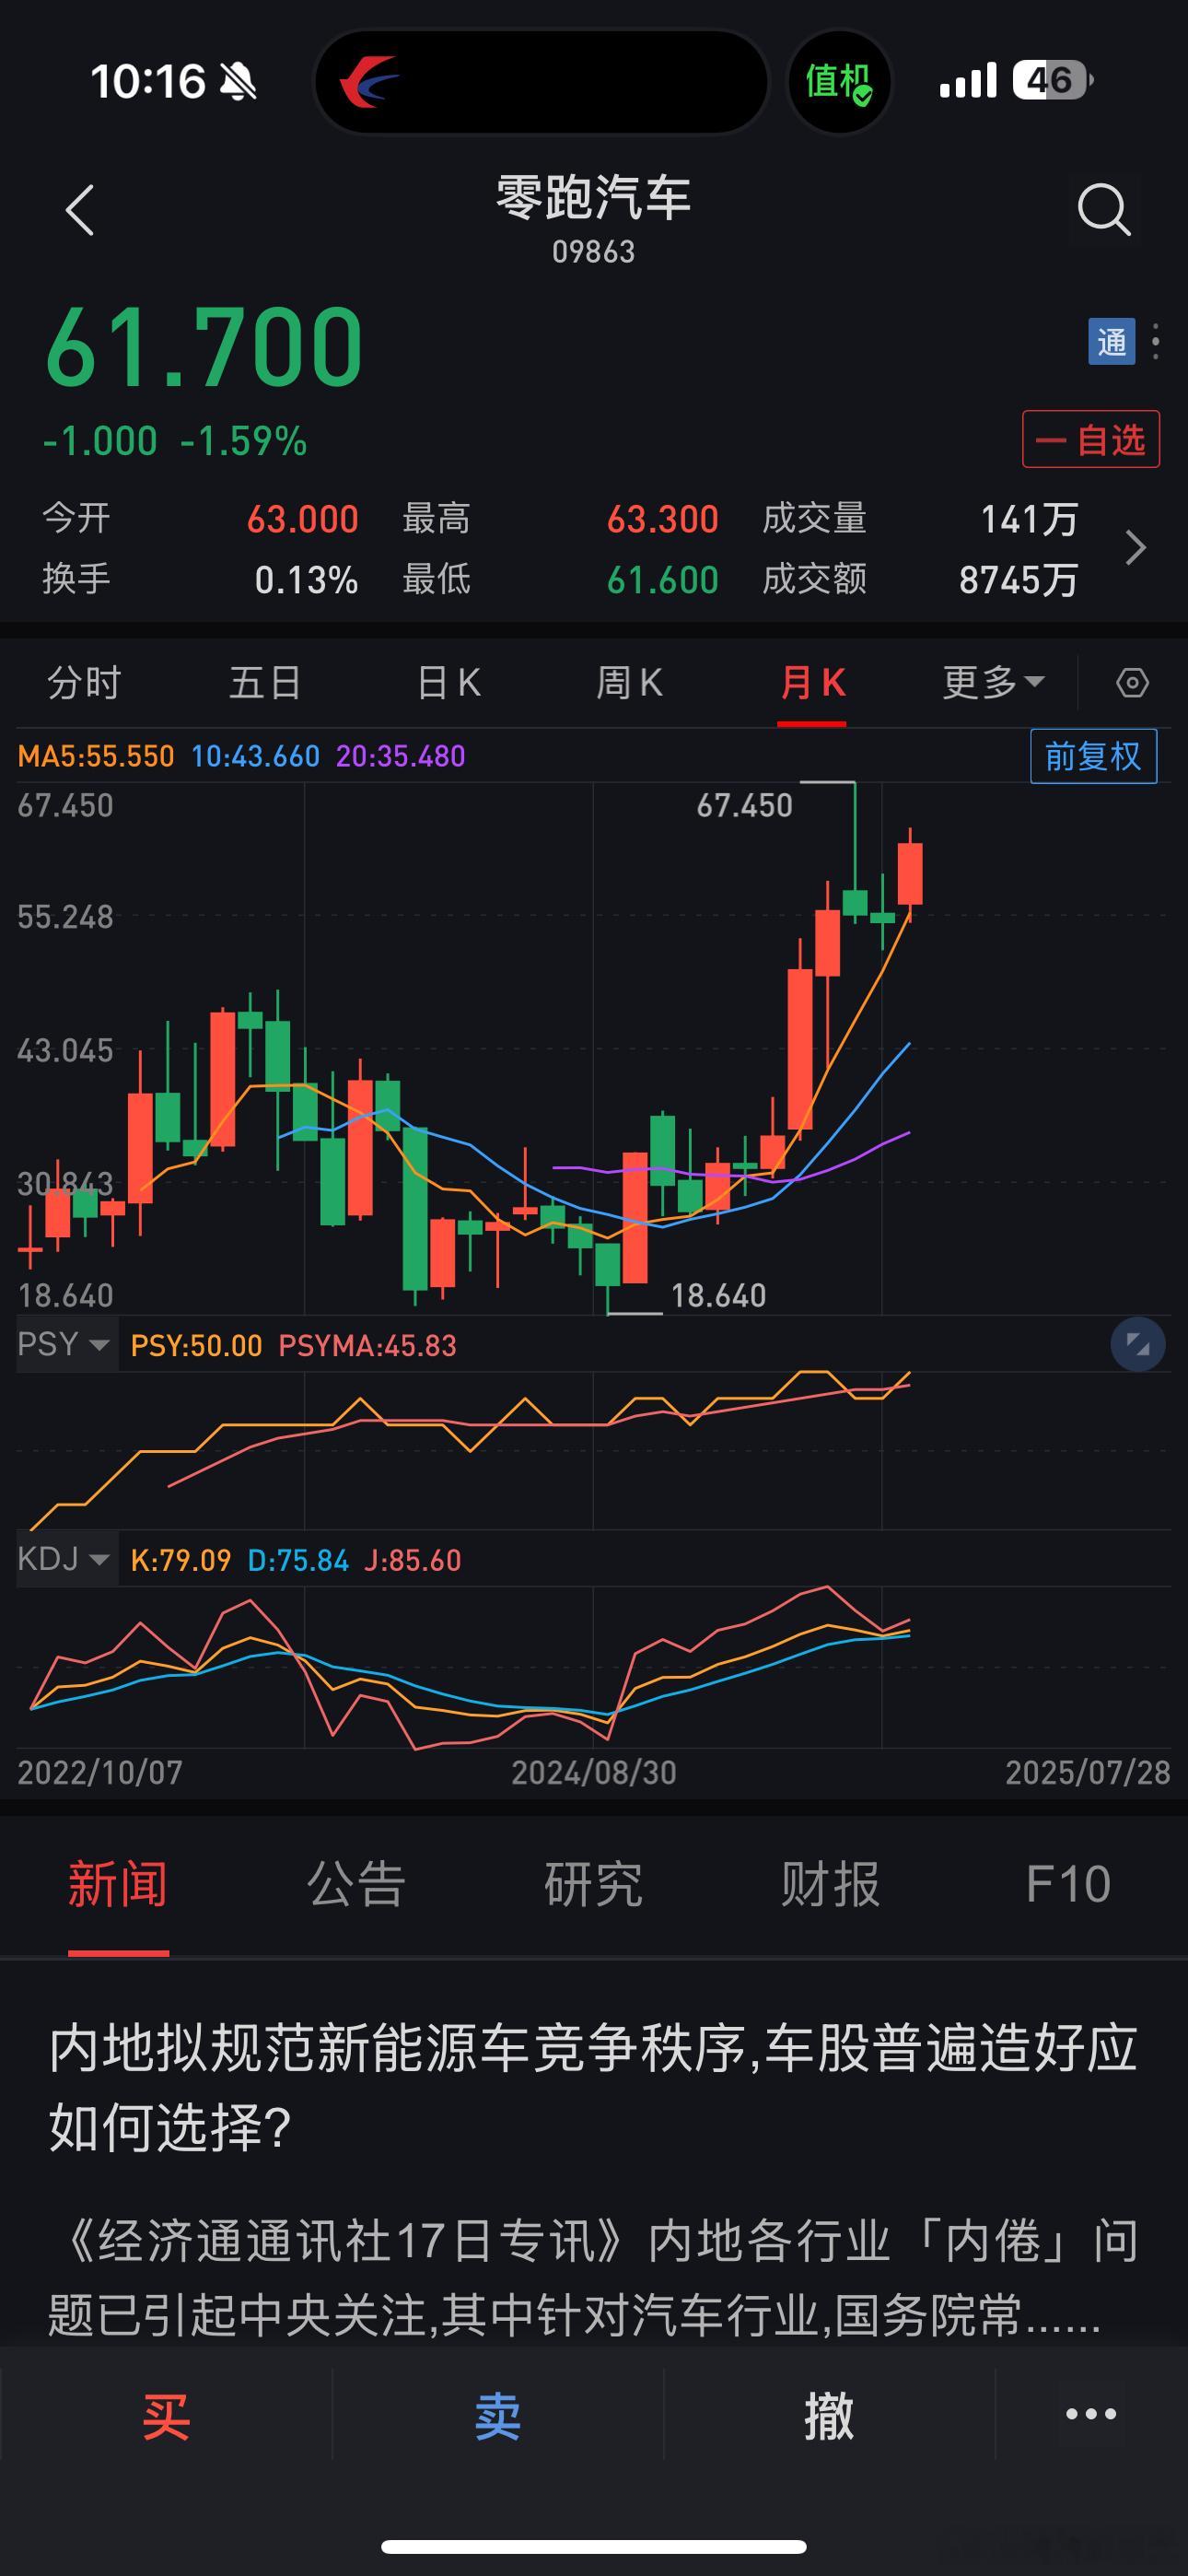Open the 更多 chart period dropdown
The image size is (1188, 2576).
(993, 683)
